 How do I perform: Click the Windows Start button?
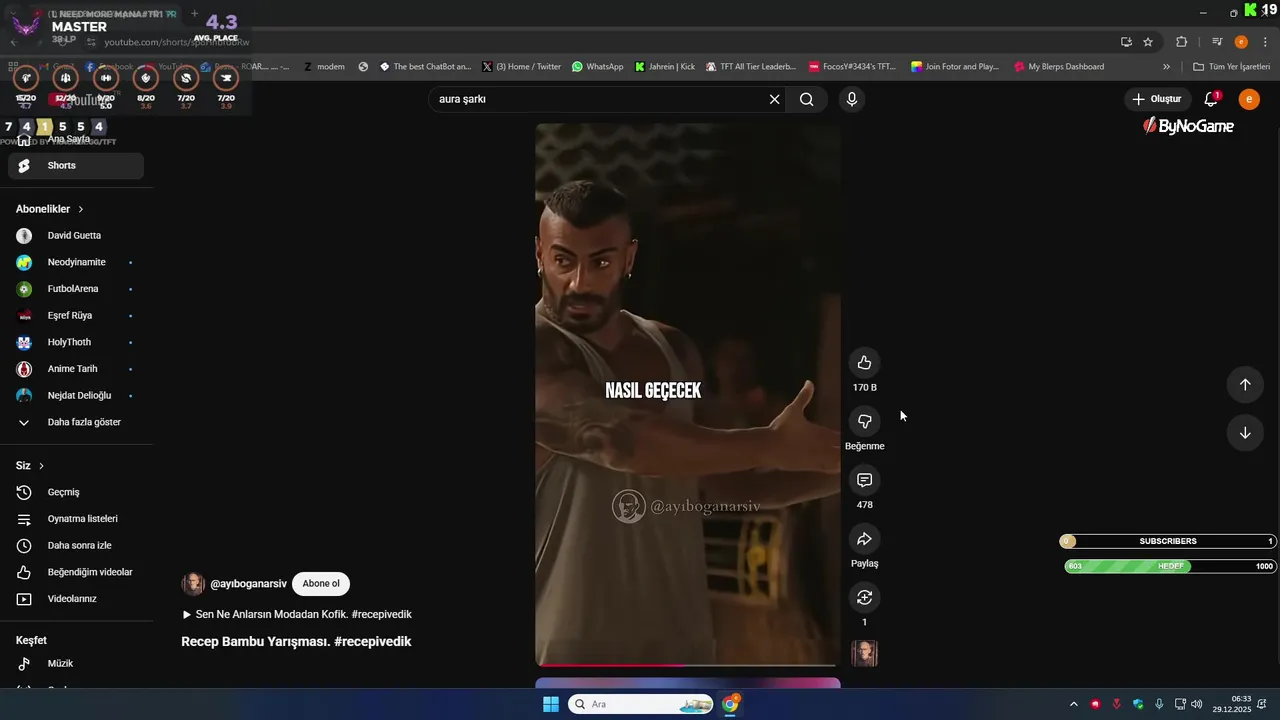pyautogui.click(x=551, y=704)
